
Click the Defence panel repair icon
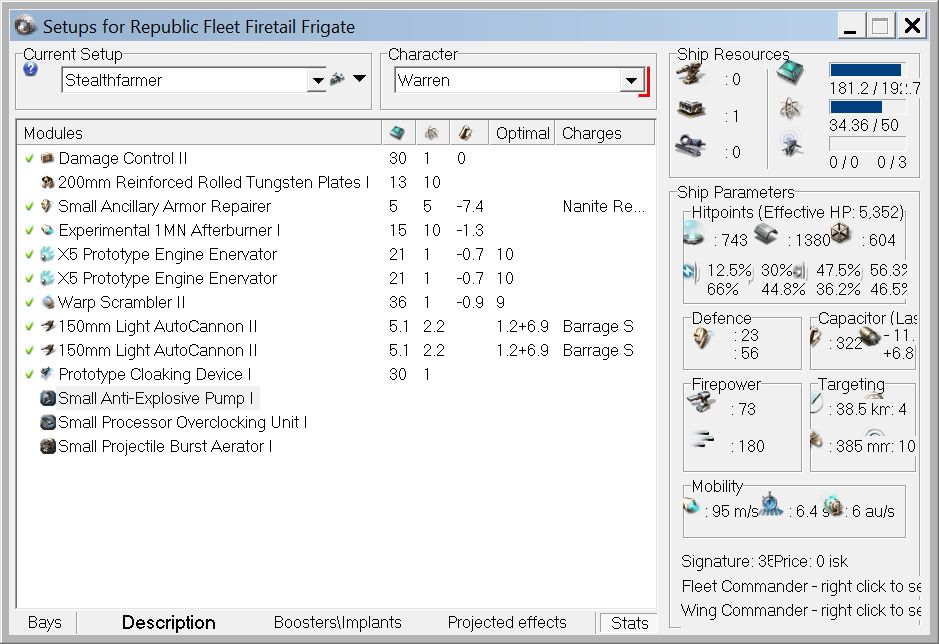(702, 339)
